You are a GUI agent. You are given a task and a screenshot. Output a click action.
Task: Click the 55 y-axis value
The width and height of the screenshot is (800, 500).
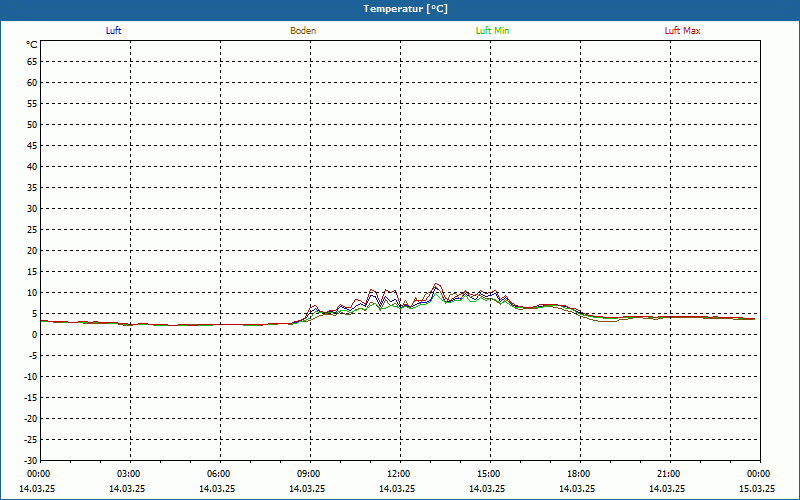[32, 104]
